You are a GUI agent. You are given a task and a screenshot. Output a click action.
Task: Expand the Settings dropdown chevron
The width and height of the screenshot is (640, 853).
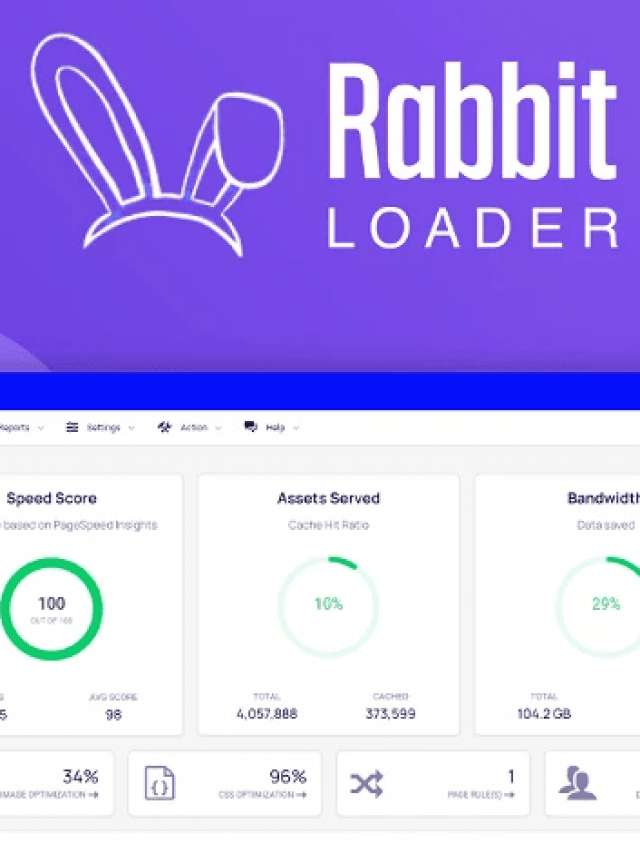pyautogui.click(x=131, y=428)
